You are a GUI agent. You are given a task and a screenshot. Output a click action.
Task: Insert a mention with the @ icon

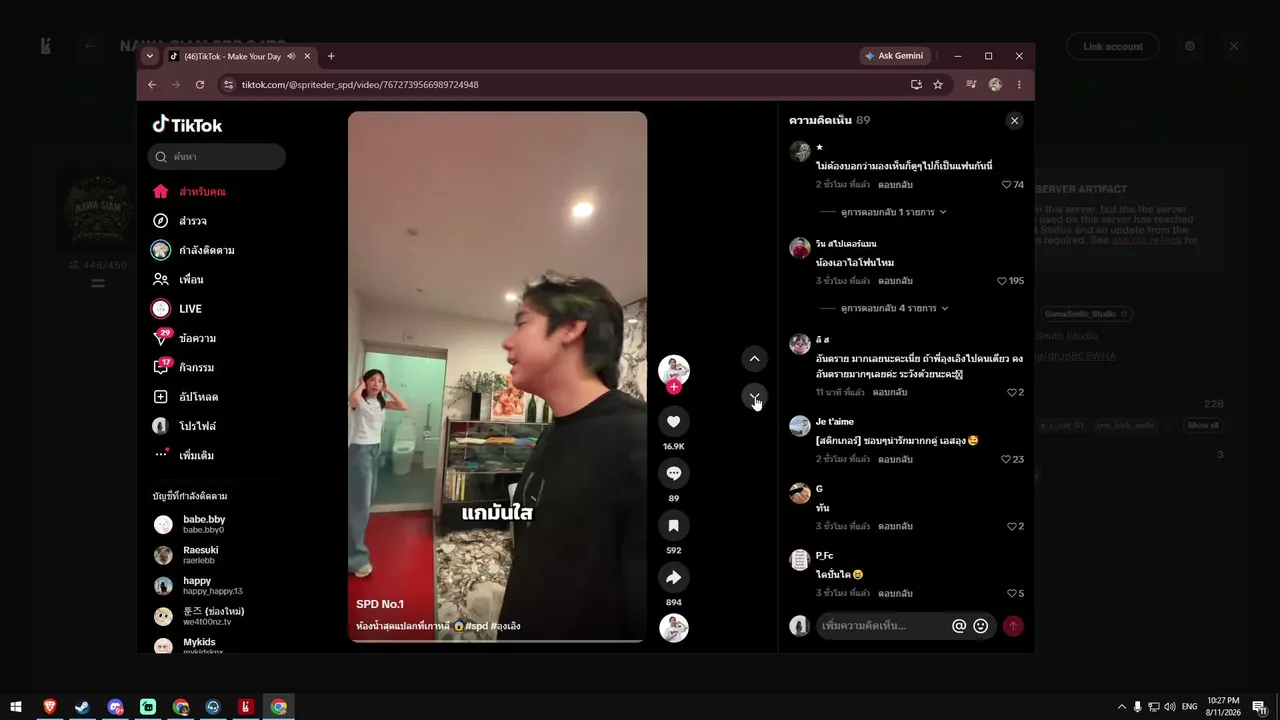(x=959, y=626)
